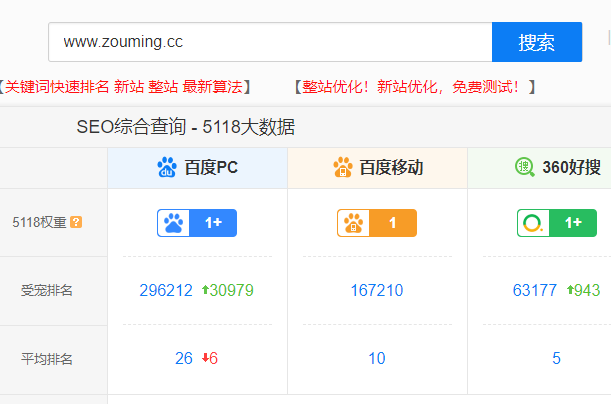Click the 360 ring icon inside green badge
The width and height of the screenshot is (611, 404).
pyautogui.click(x=533, y=223)
